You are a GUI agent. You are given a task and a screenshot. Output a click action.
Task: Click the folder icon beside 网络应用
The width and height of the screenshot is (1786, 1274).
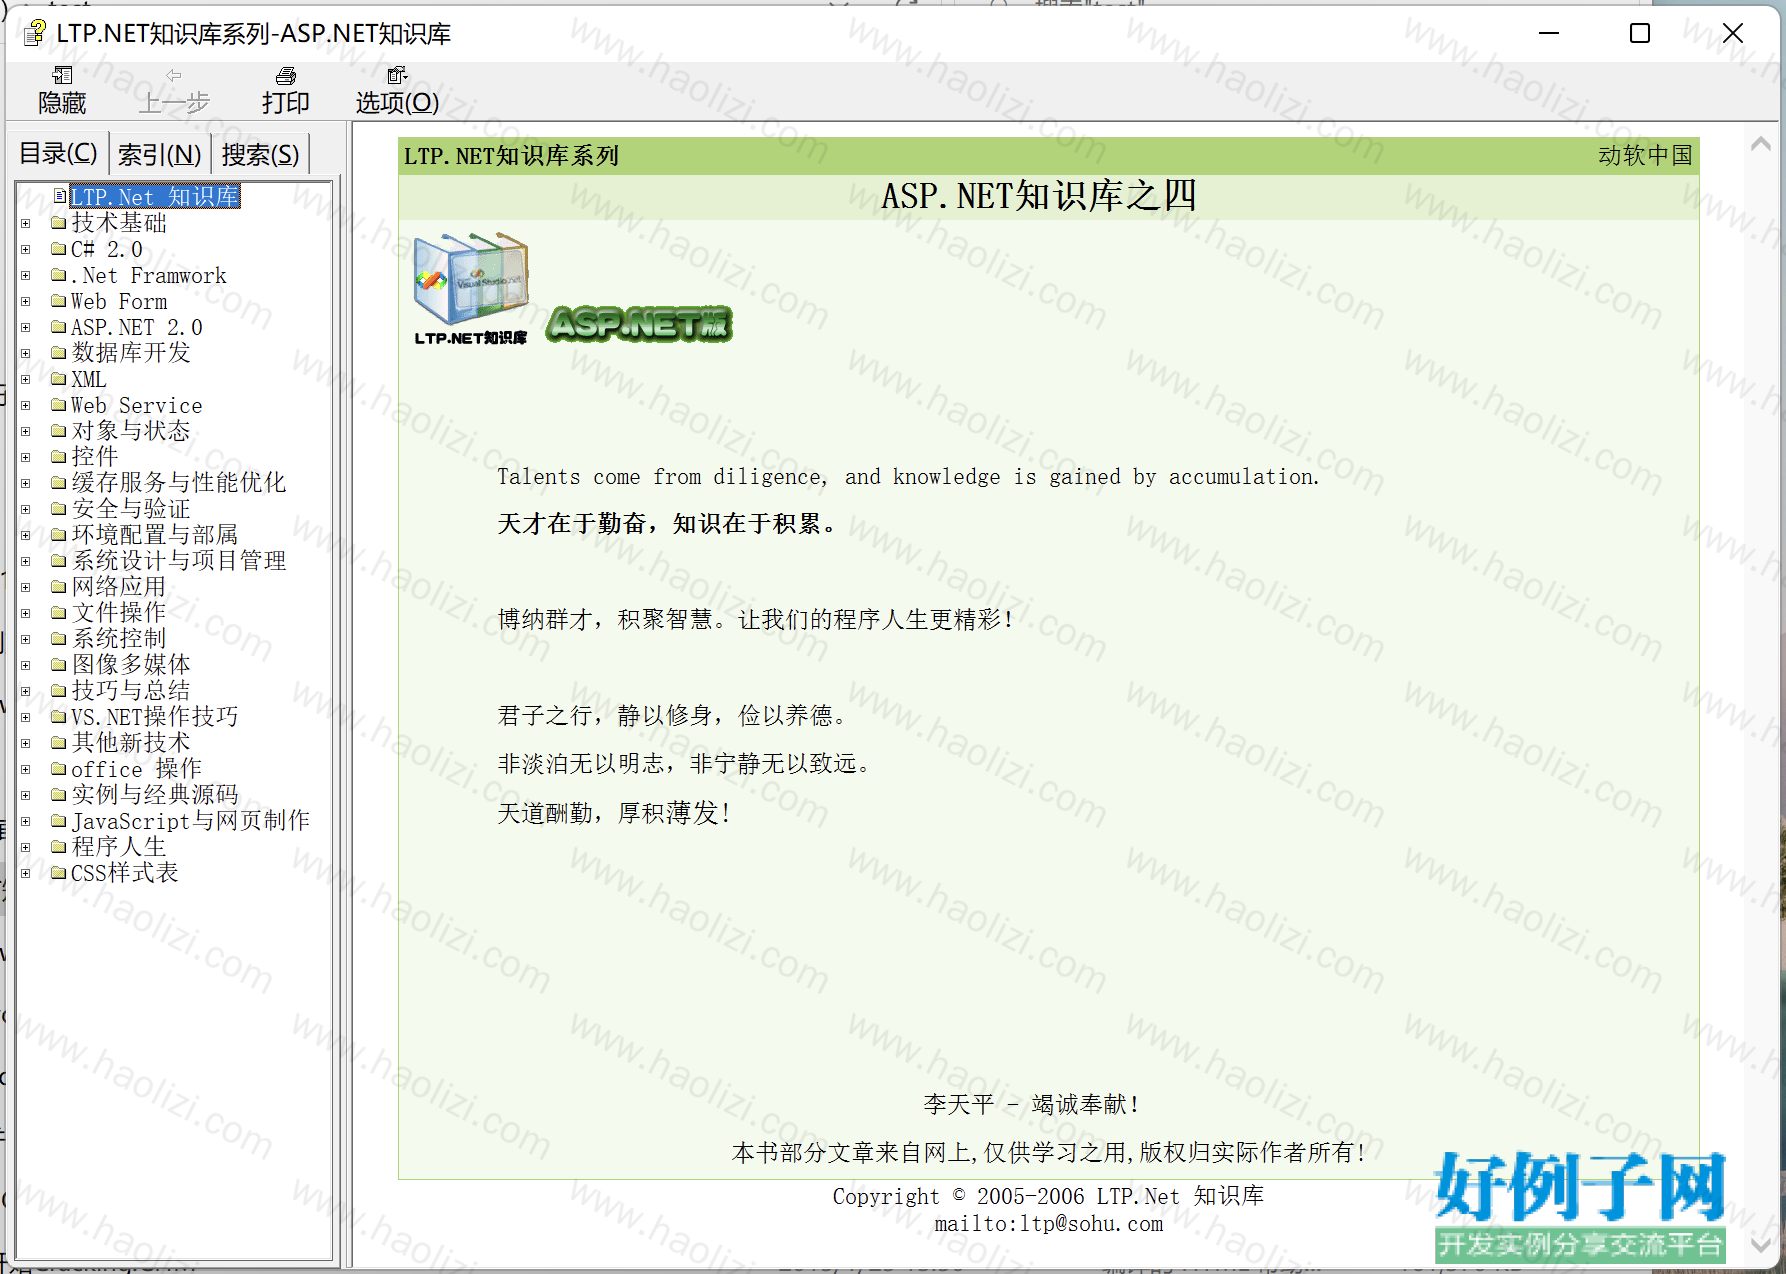pos(59,587)
